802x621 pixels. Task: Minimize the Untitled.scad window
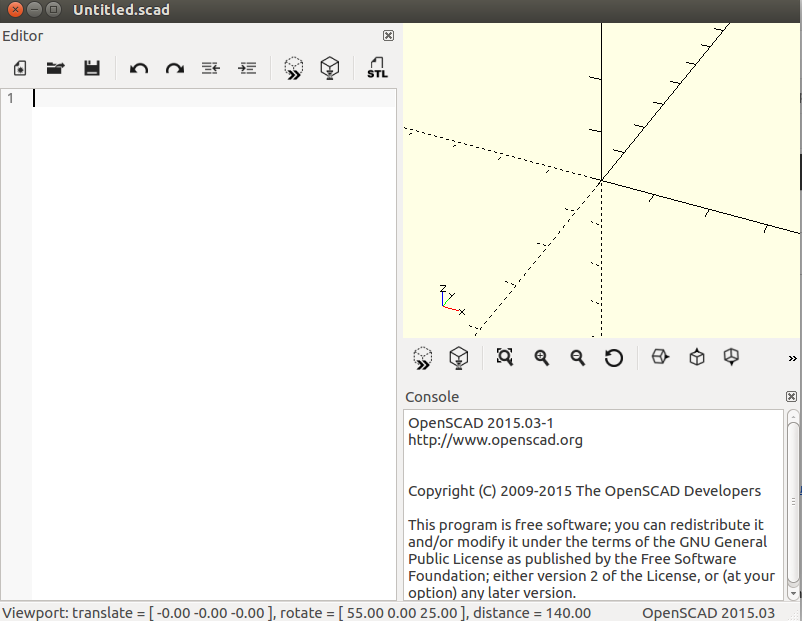[x=34, y=9]
